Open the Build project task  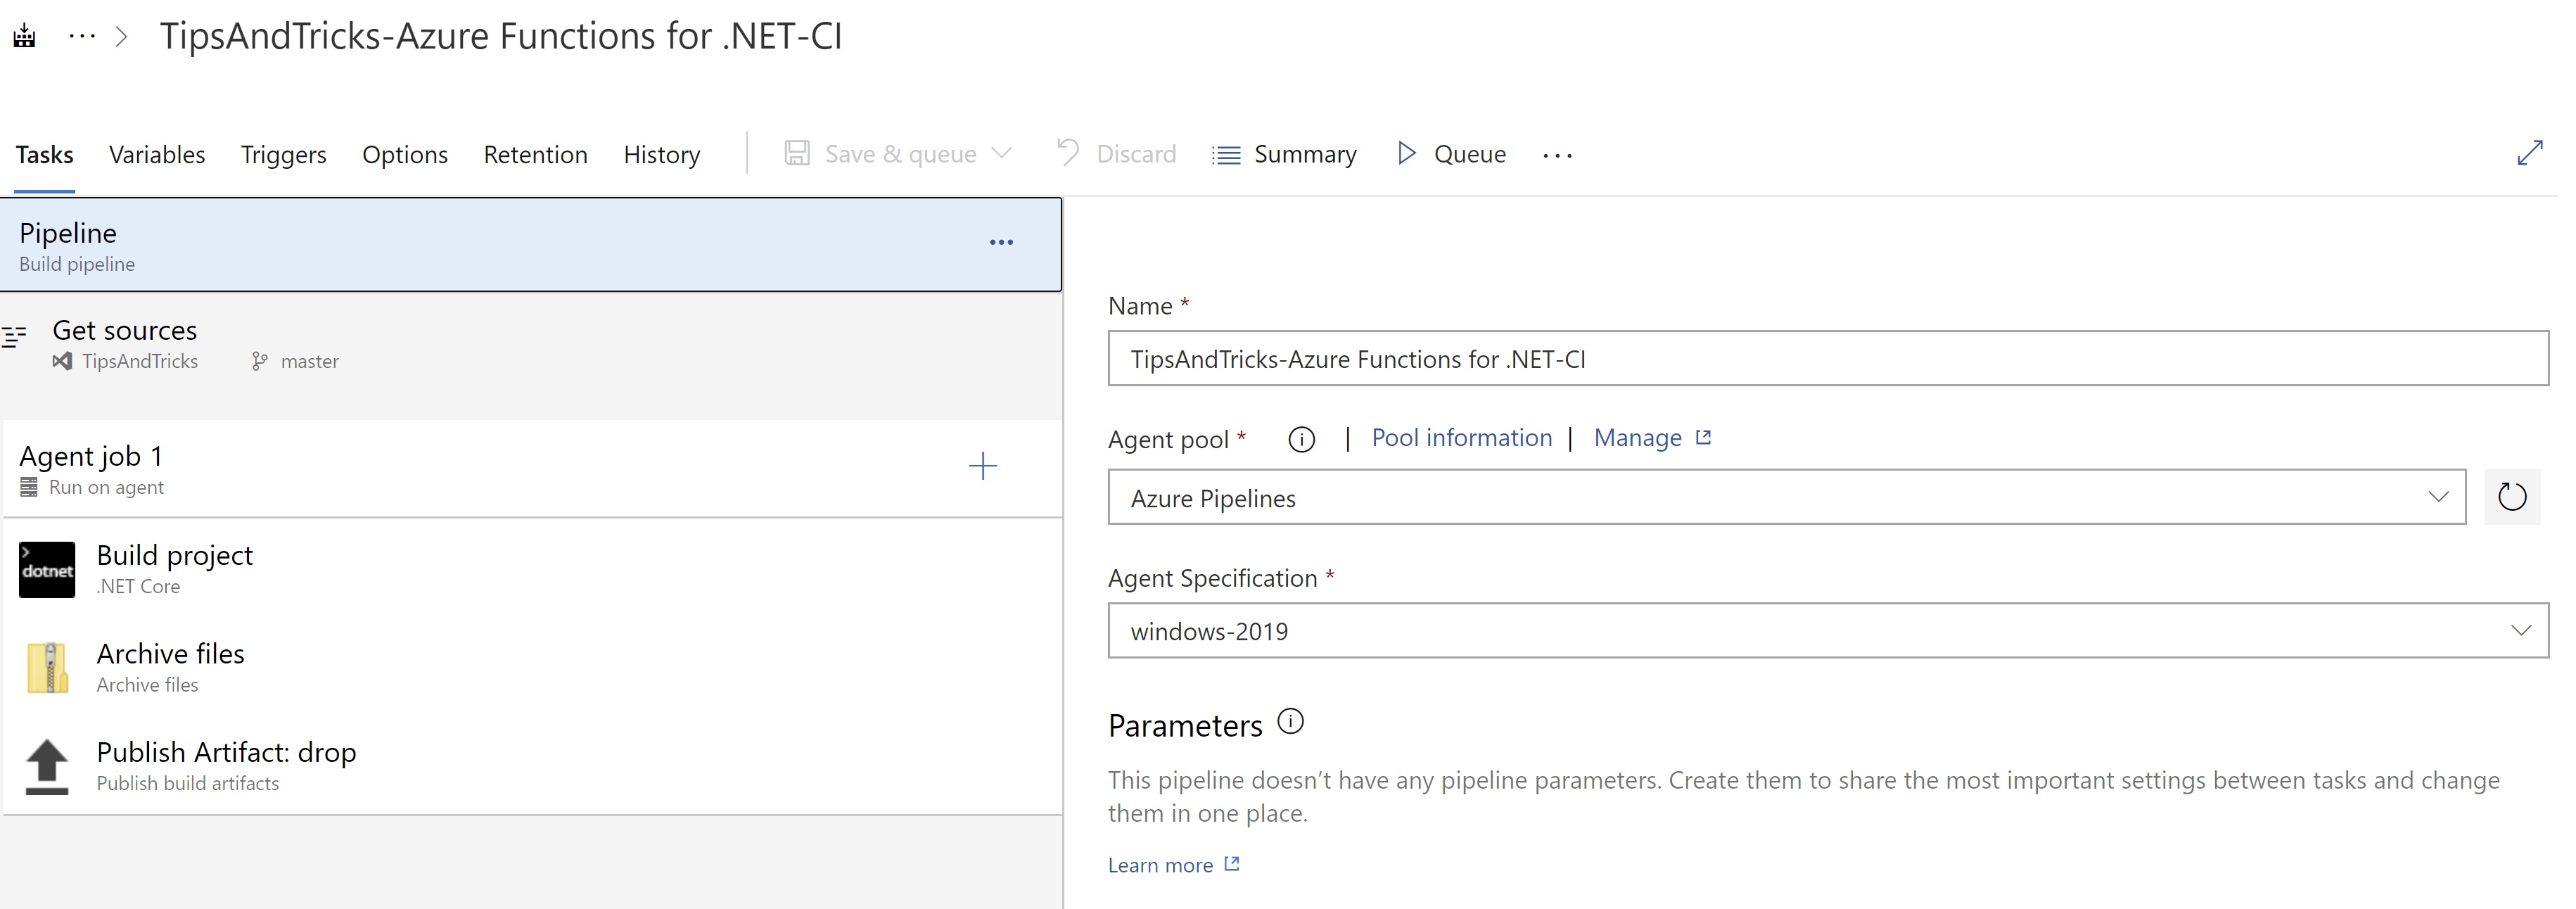532,569
